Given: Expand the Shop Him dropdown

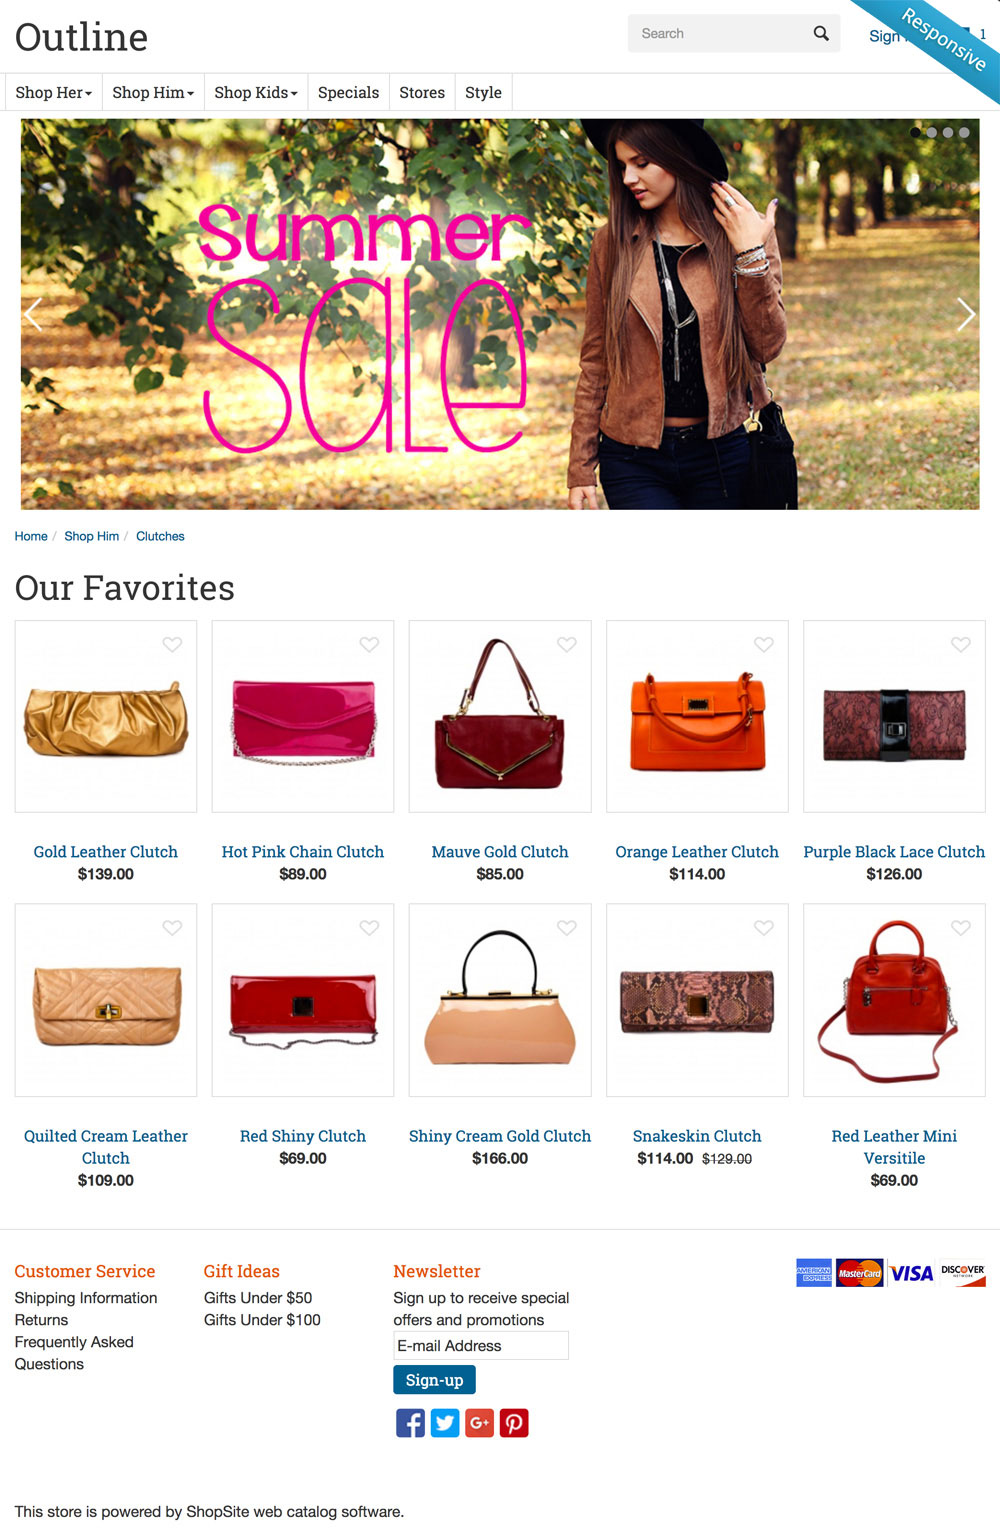Looking at the screenshot, I should (153, 92).
